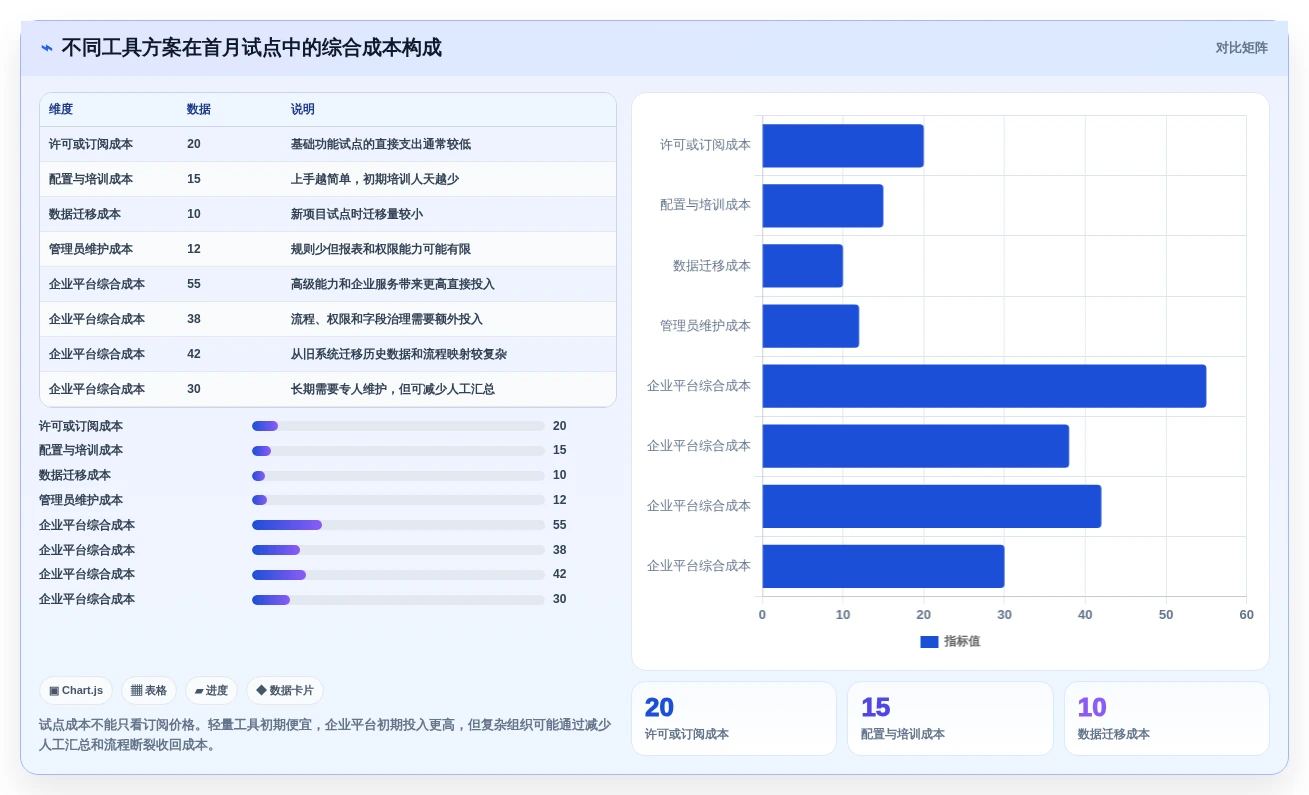
Task: Click description 长期需要专人维护，但可减少人工汇总
Action: point(393,390)
